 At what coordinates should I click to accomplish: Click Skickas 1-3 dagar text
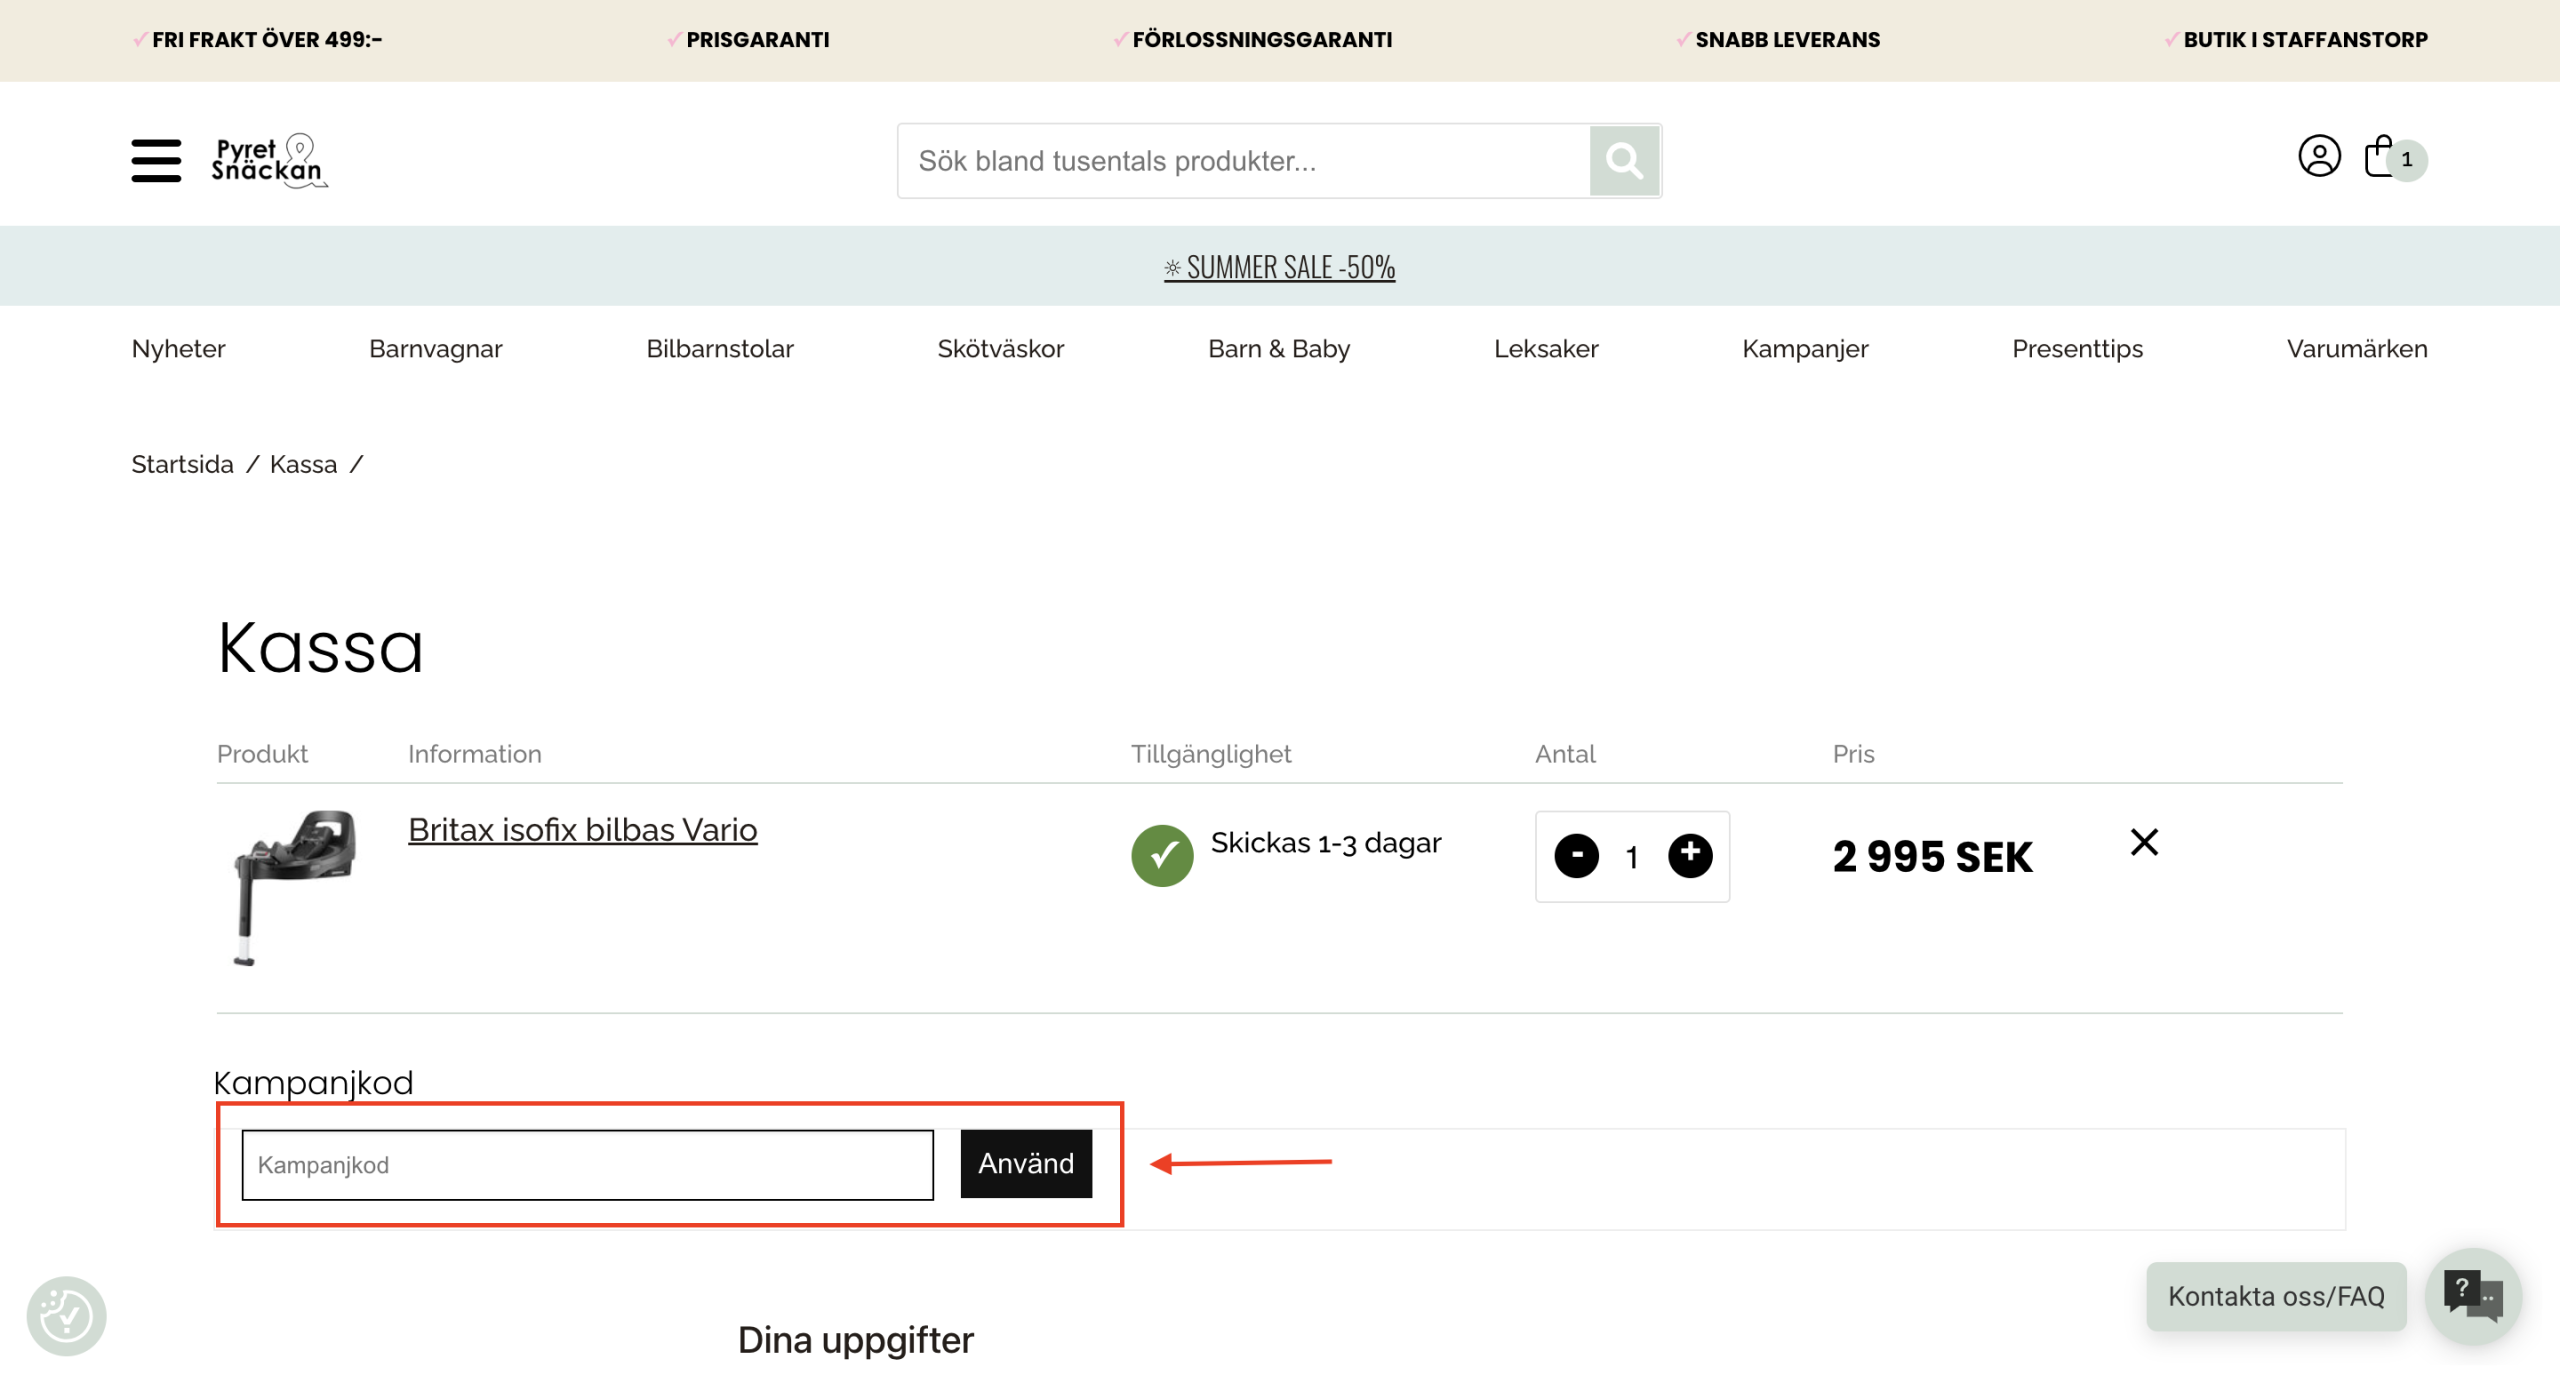(1326, 843)
